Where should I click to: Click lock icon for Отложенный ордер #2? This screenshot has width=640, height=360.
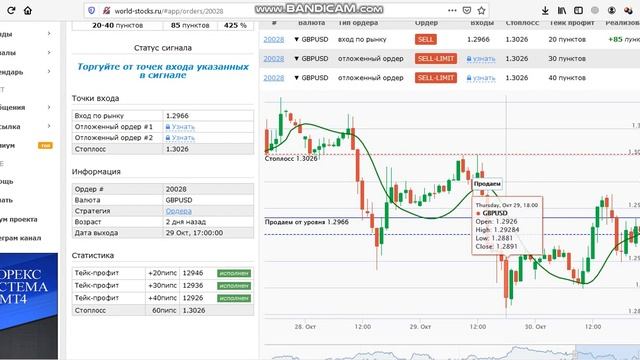(x=168, y=138)
